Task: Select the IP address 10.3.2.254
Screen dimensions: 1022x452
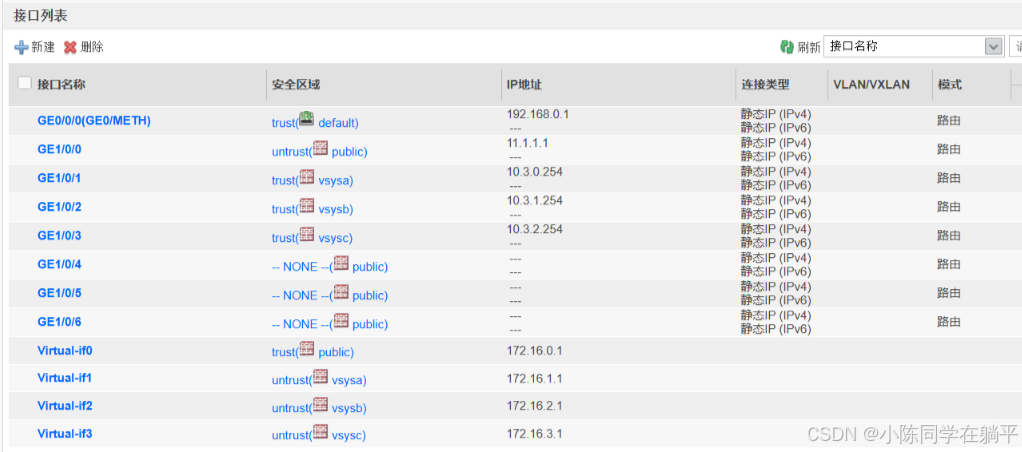Action: click(534, 229)
